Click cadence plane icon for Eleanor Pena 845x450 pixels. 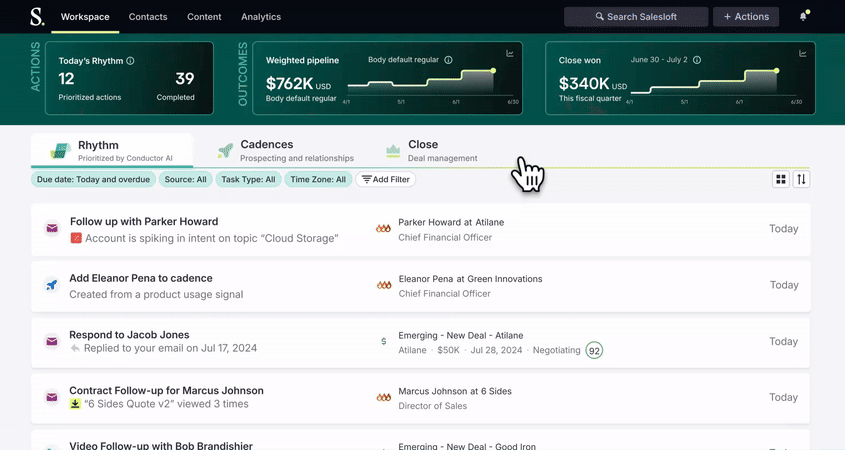click(x=52, y=285)
